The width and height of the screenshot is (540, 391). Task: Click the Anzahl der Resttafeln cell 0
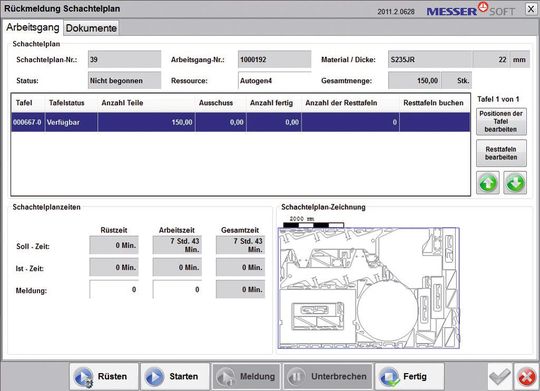pyautogui.click(x=350, y=122)
